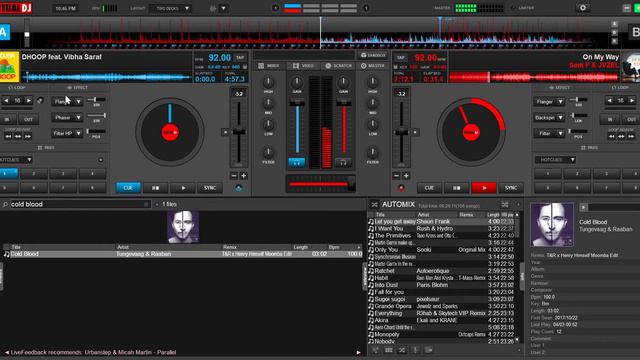Select the Cold Blood track row in results

tap(182, 254)
